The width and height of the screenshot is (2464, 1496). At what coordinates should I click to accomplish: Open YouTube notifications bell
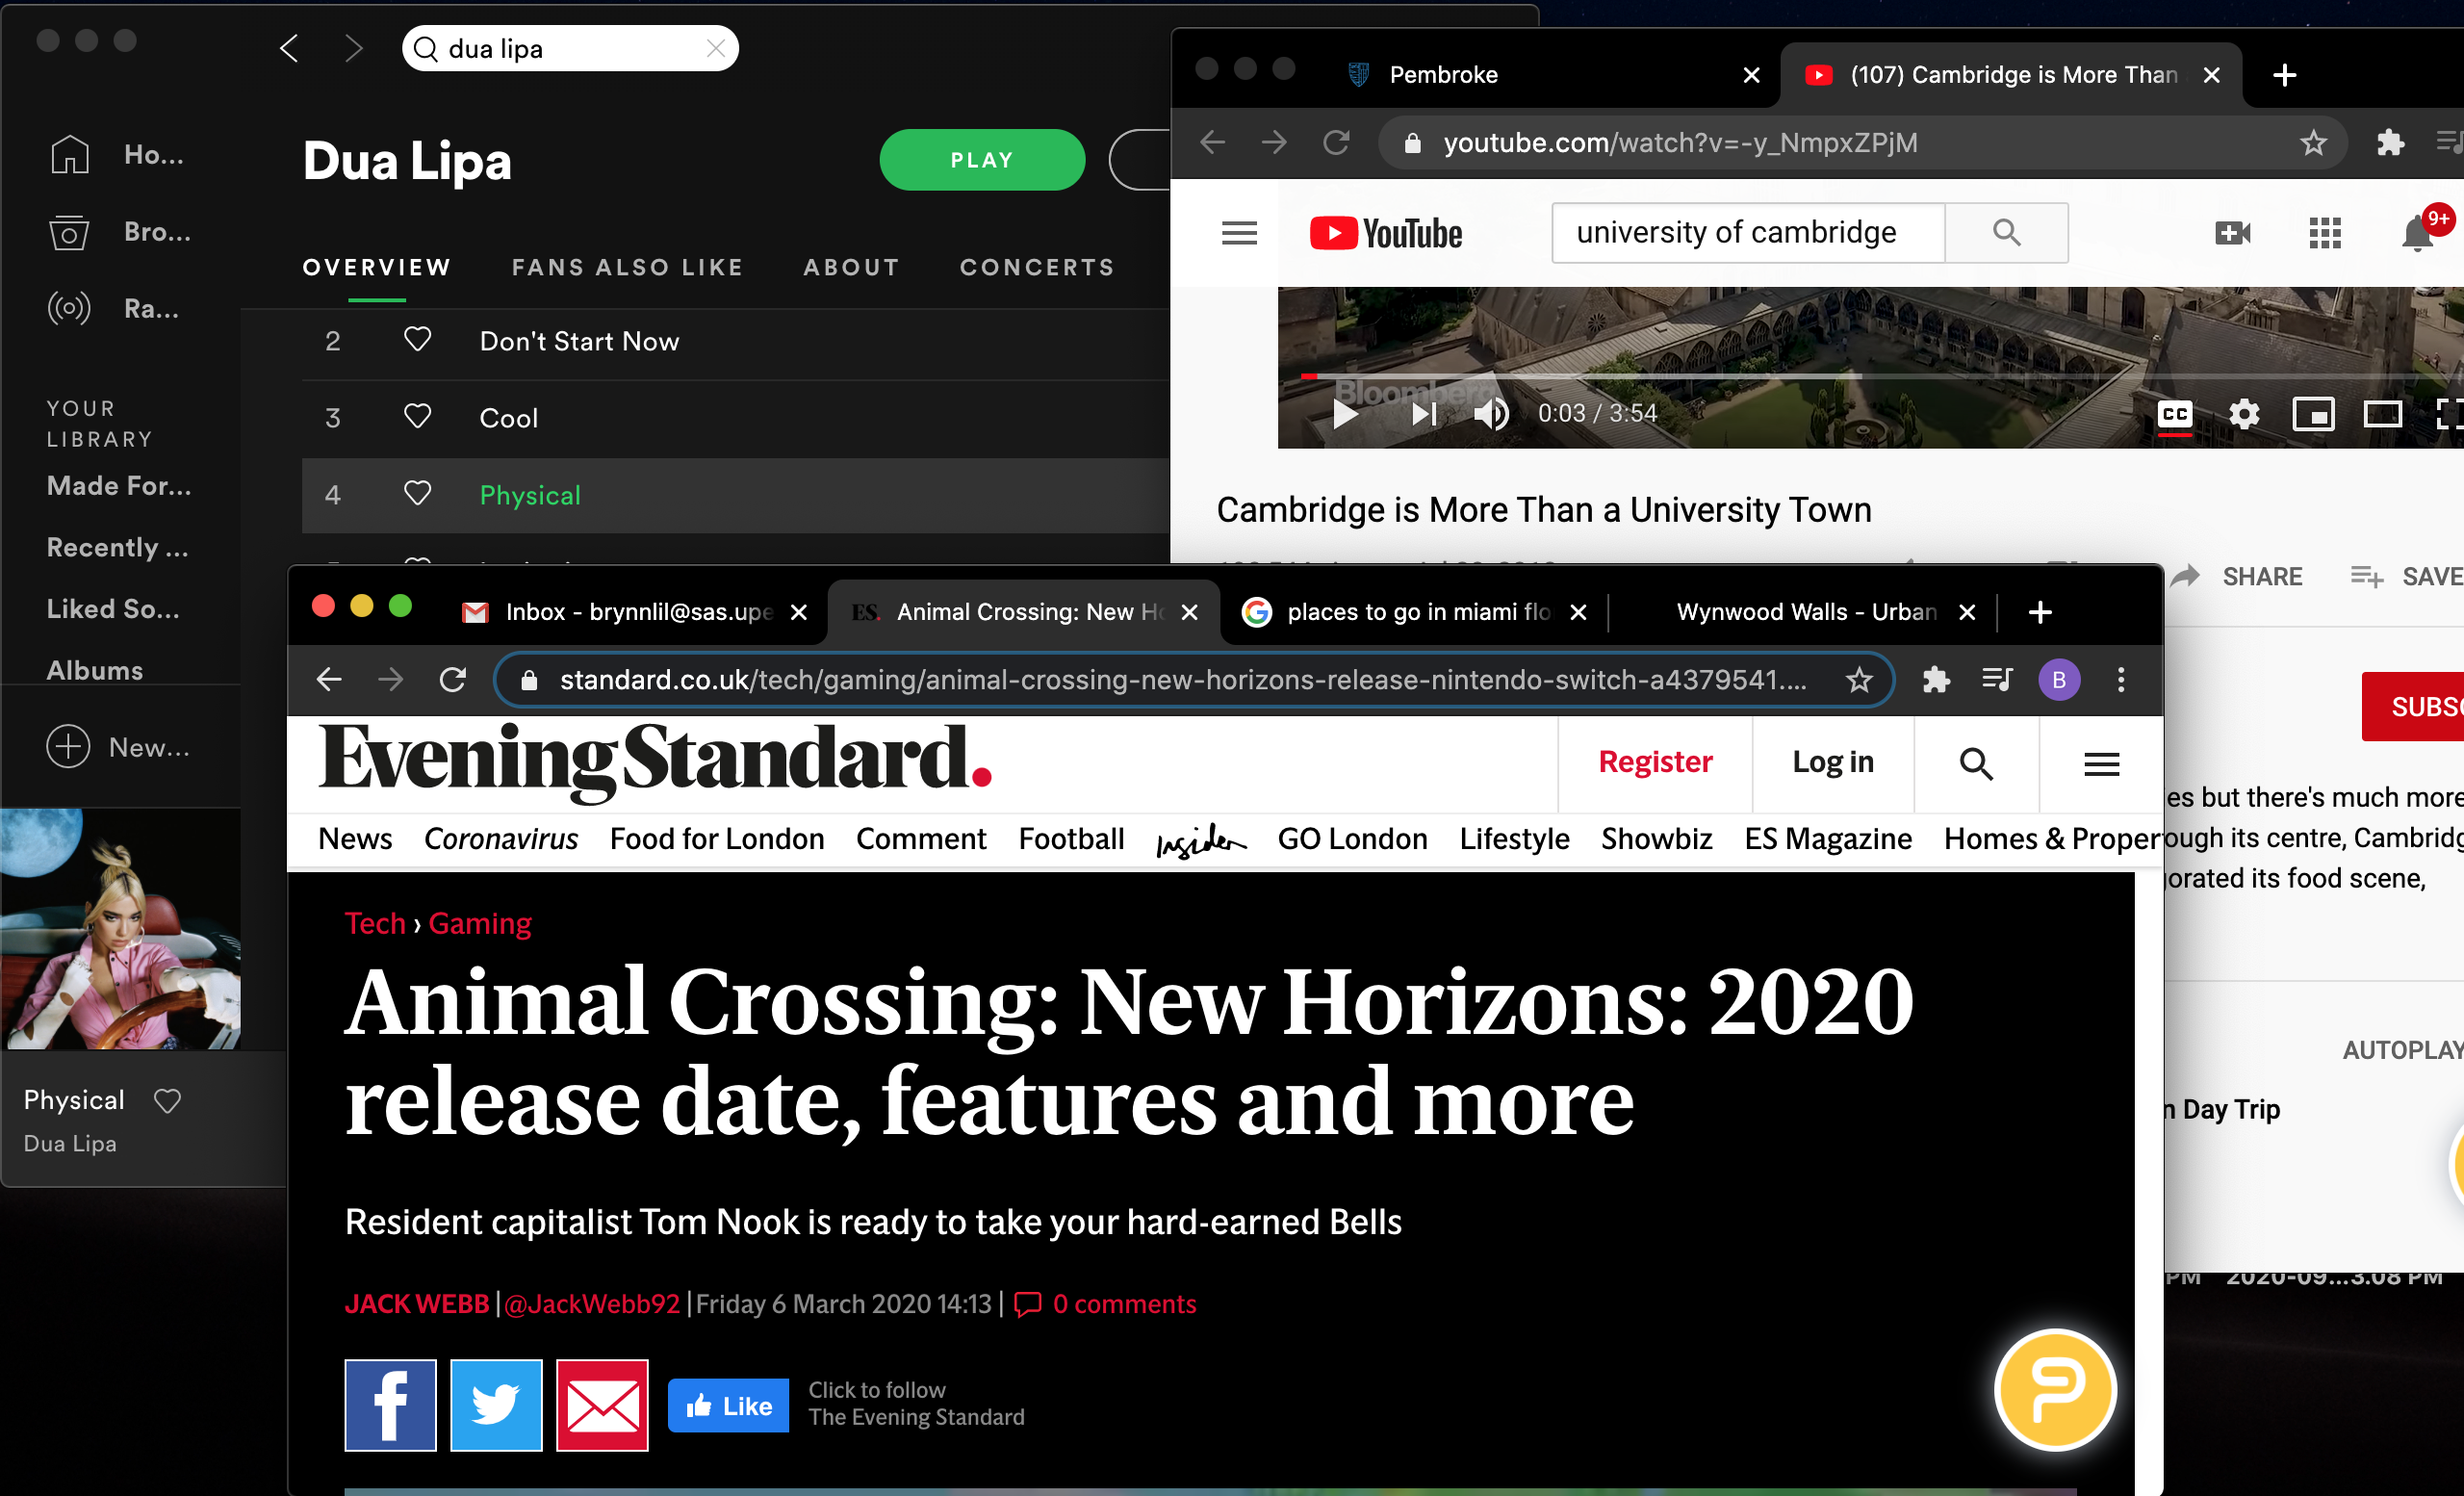pos(2418,233)
